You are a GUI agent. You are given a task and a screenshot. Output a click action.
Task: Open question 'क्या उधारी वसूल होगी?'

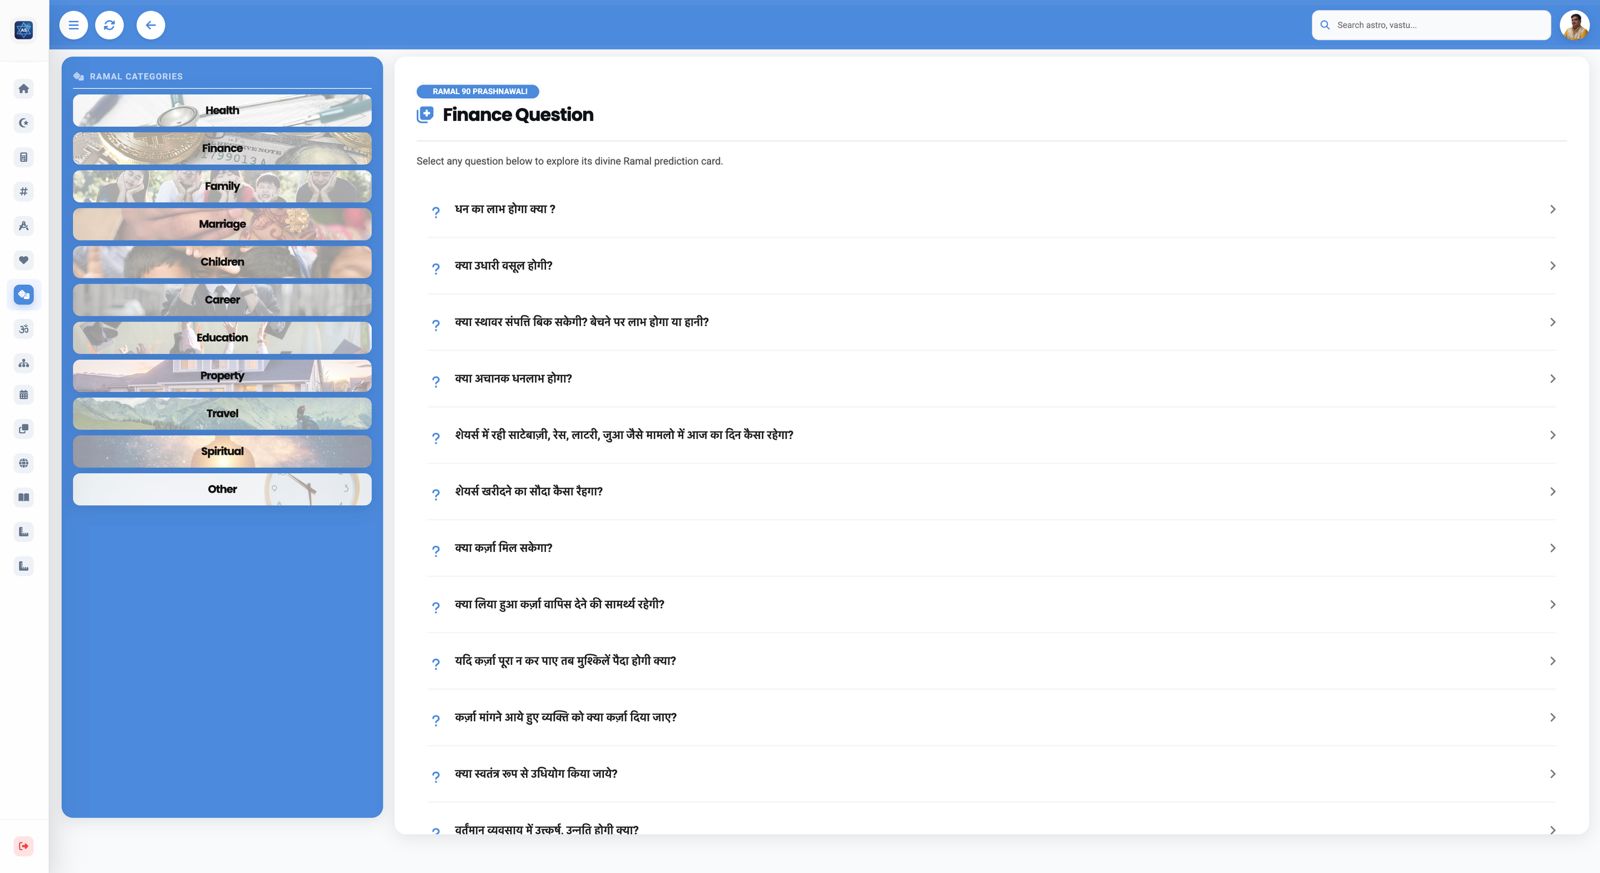point(992,266)
